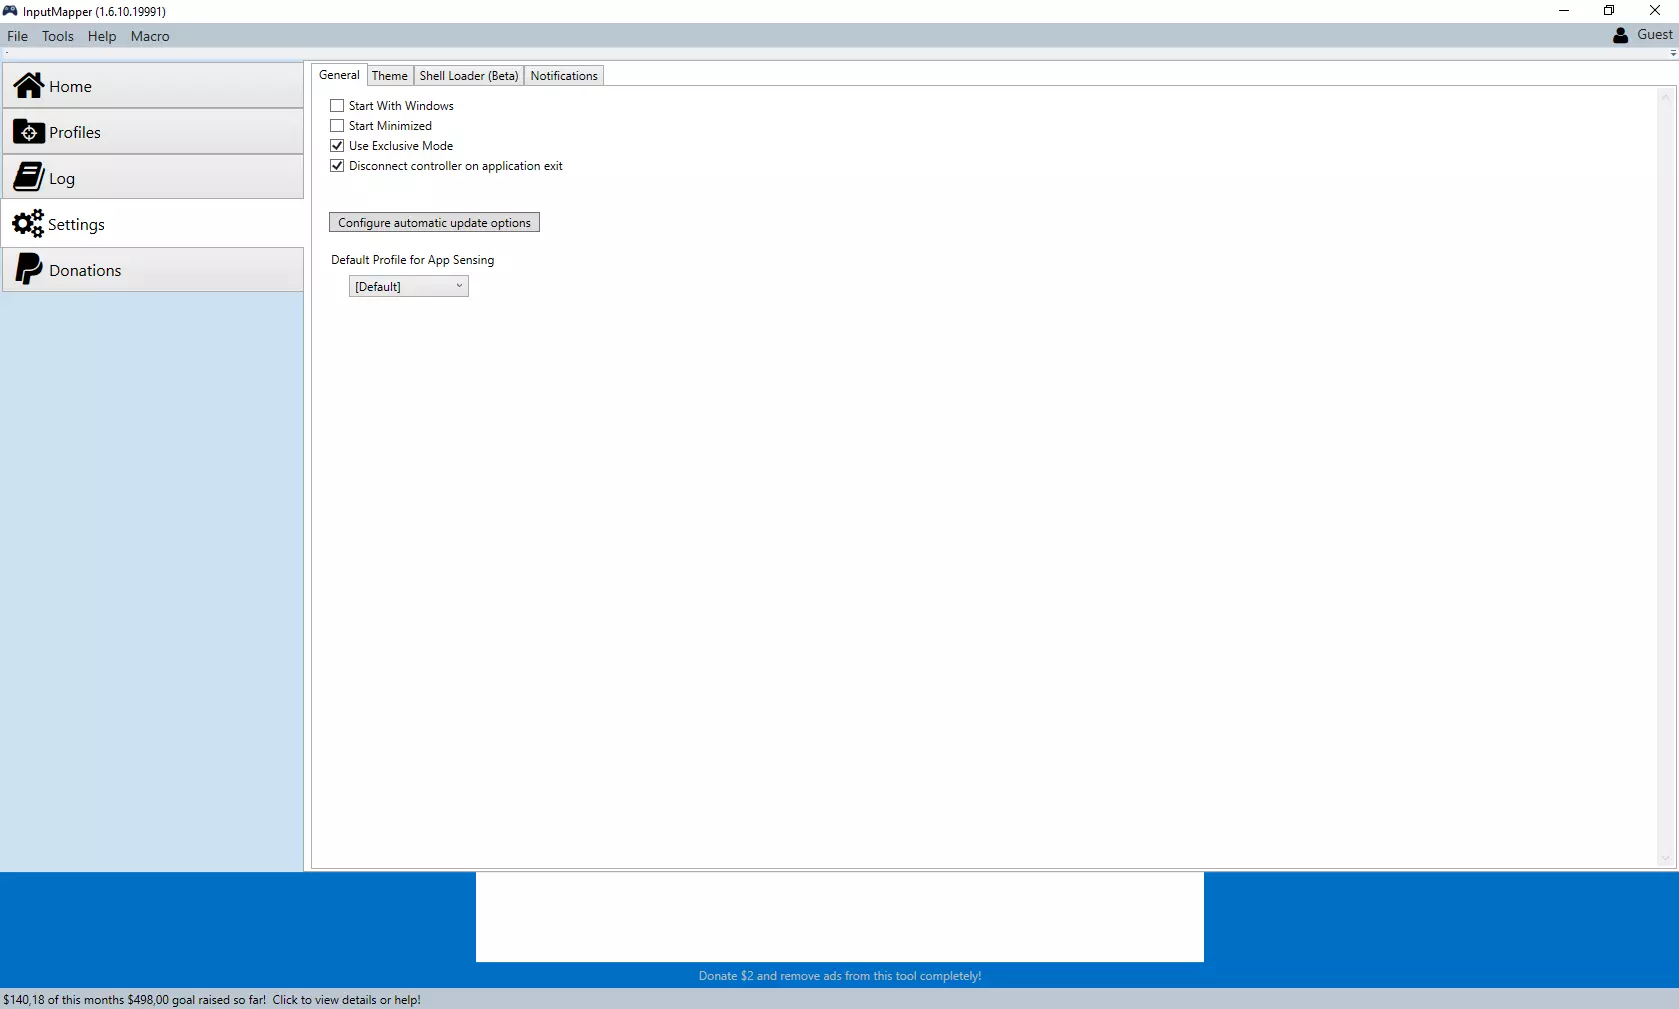Click the PayPal Donations icon
This screenshot has width=1679, height=1009.
coord(29,269)
